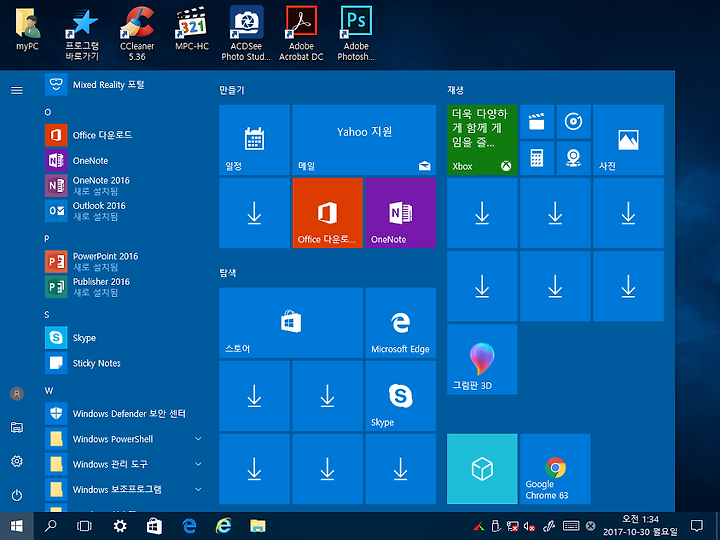Open File Explorer icon in Start sidebar
Screen dimensions: 720x540
point(17,428)
